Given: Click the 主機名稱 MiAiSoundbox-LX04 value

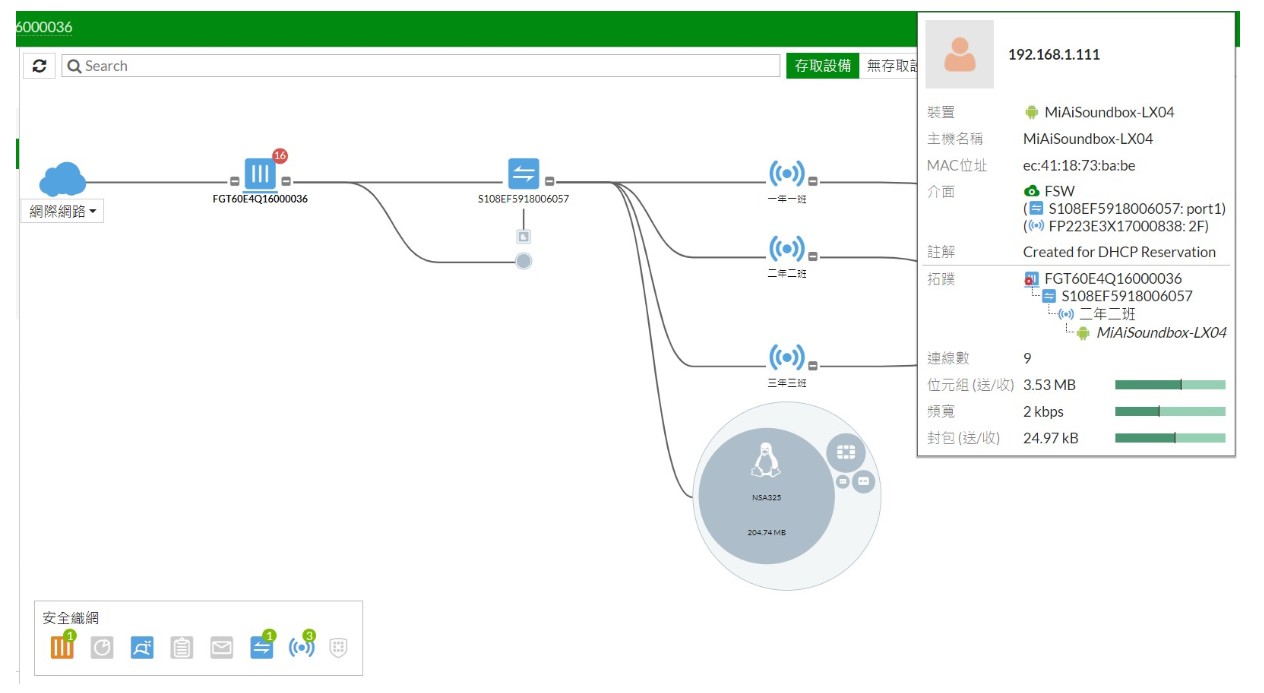Looking at the screenshot, I should [1088, 139].
